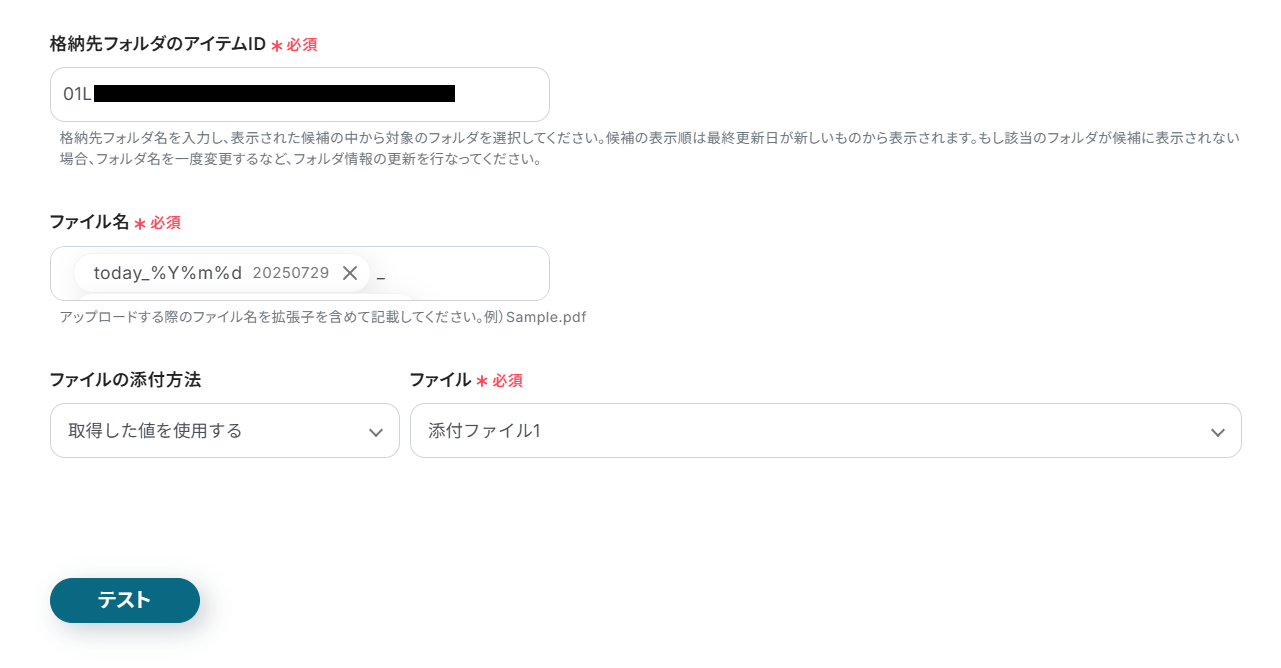This screenshot has height=668, width=1281.
Task: Click the 必須 marker beside ファイル label
Action: pos(507,381)
